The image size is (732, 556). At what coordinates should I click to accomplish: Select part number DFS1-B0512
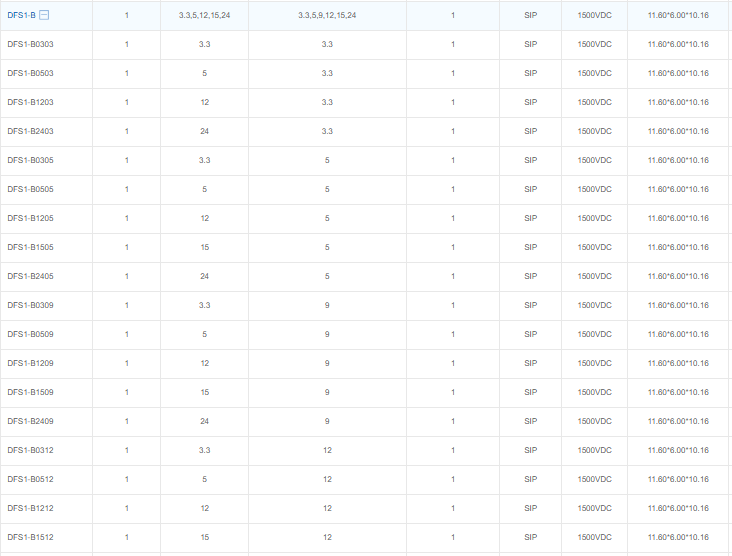tap(30, 479)
